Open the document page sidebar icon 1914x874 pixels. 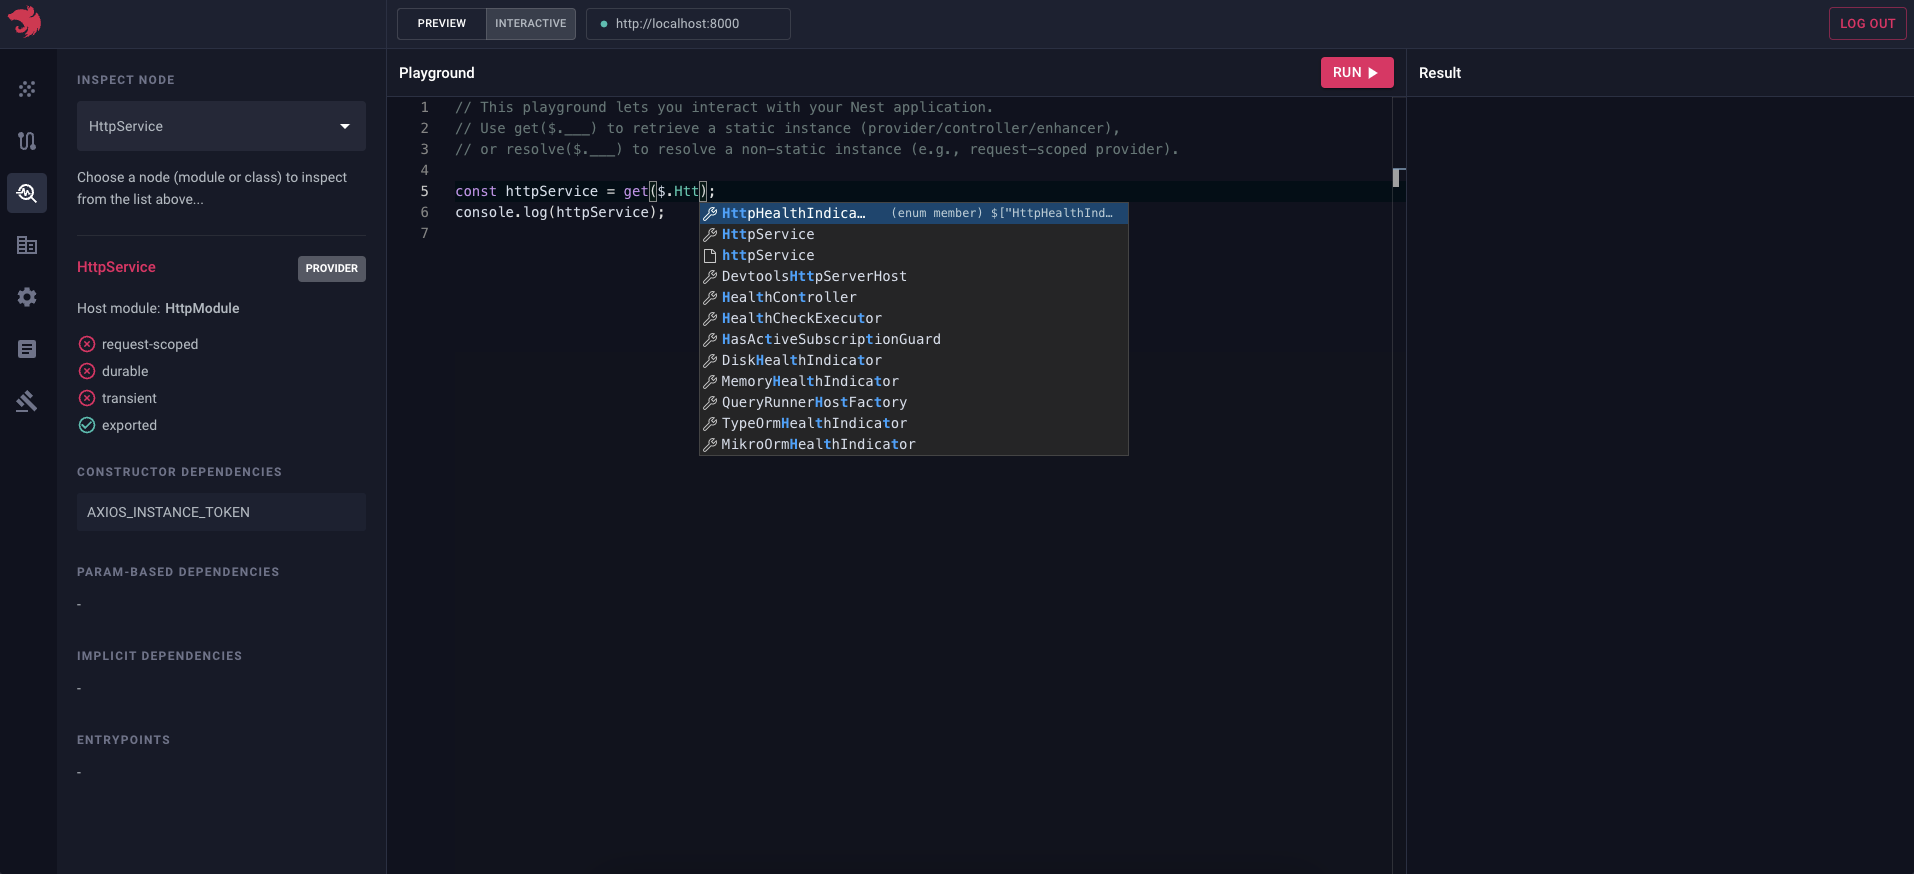[27, 349]
